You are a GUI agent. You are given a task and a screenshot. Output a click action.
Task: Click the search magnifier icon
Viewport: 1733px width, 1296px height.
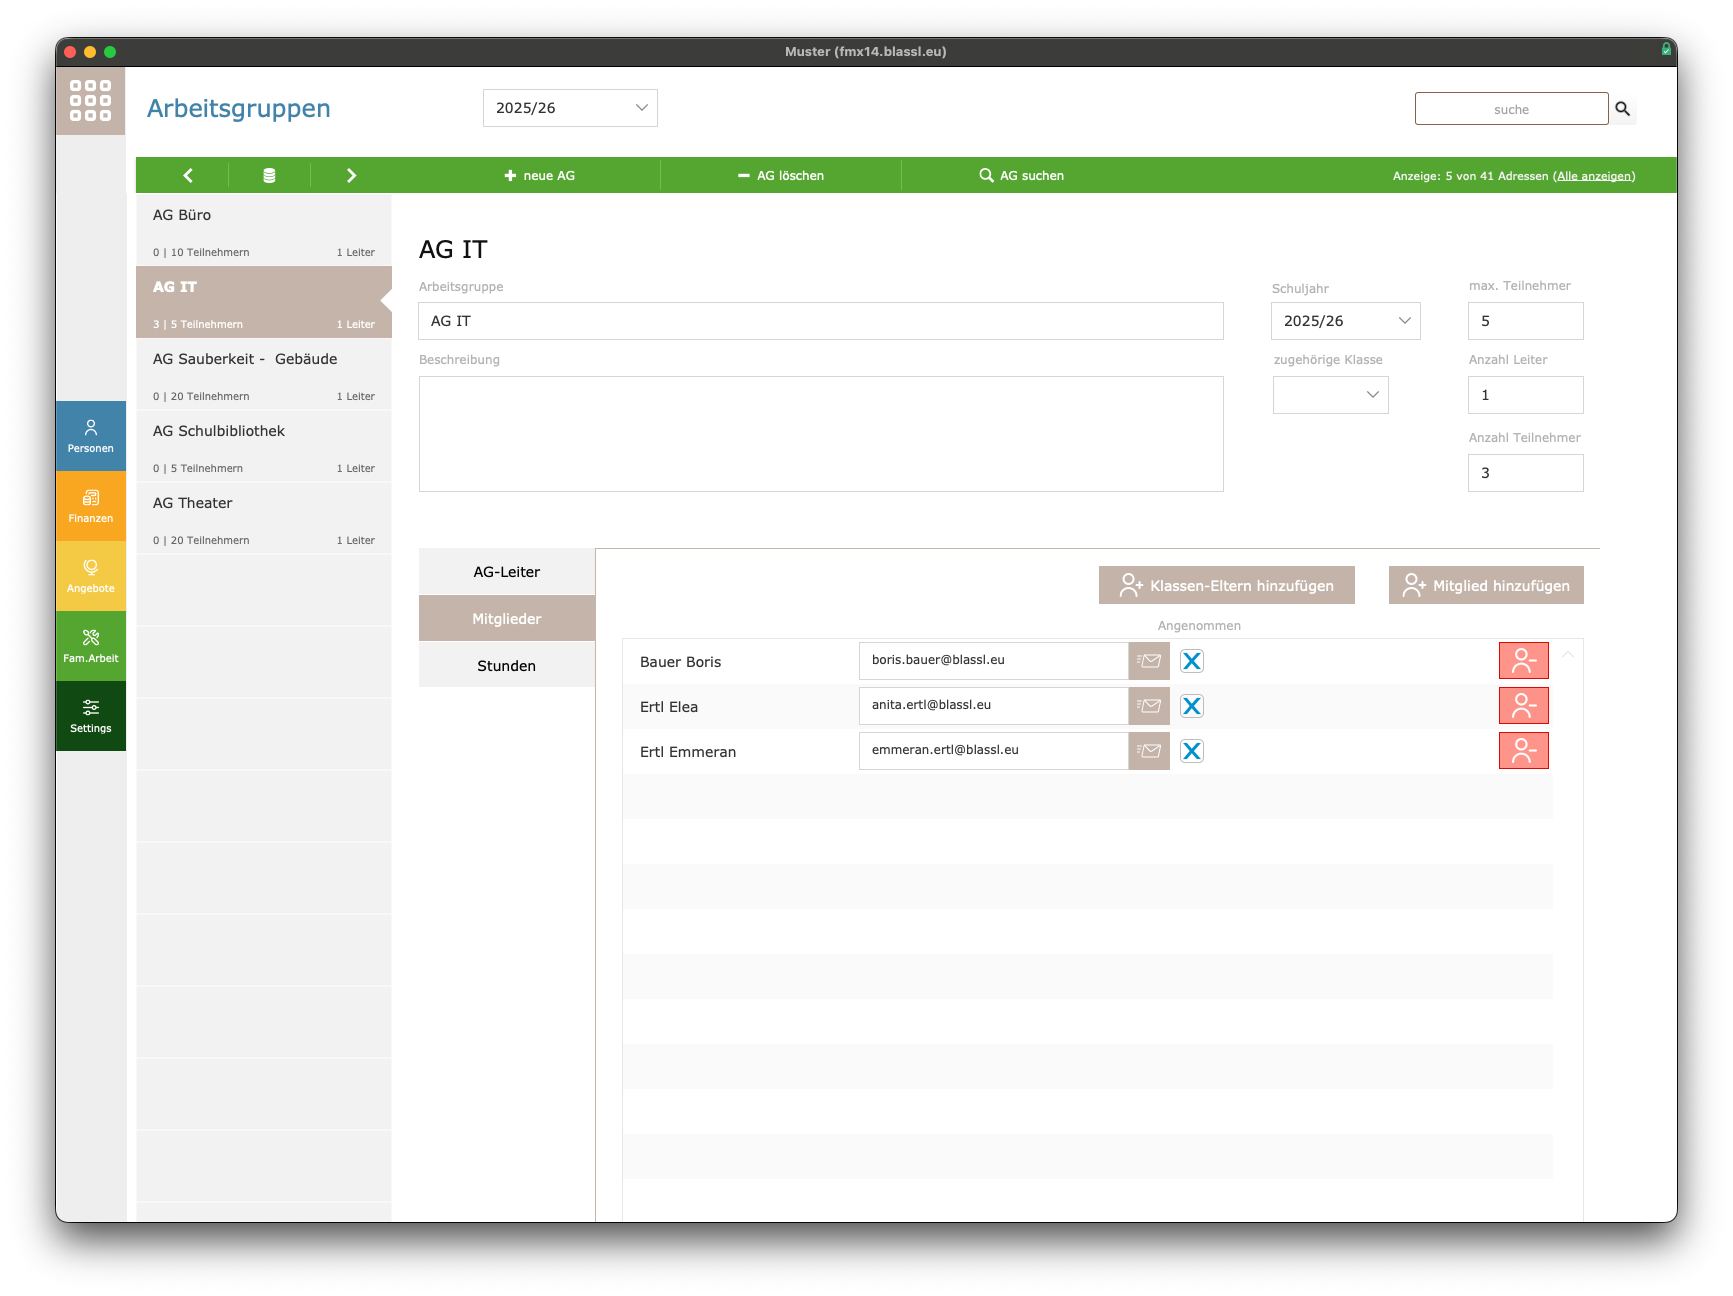[1622, 109]
